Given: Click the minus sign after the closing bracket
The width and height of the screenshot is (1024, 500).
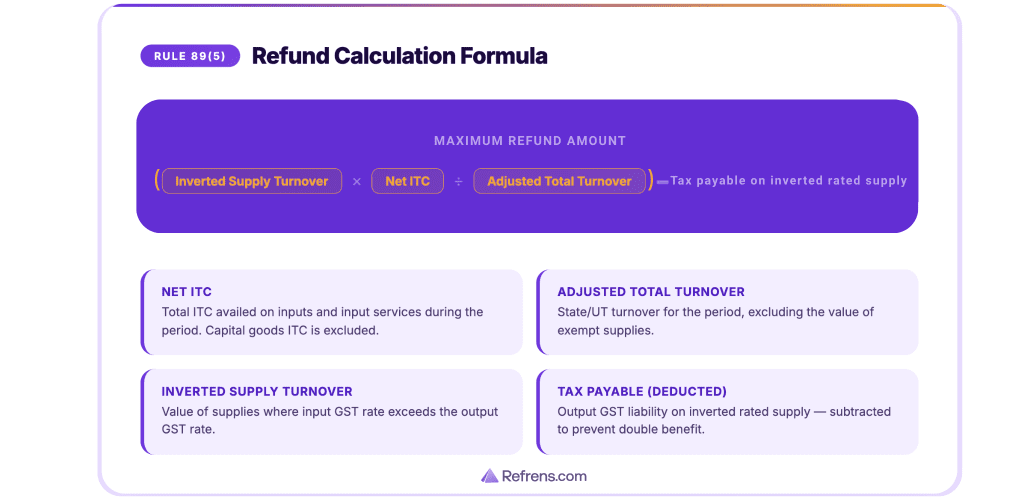Looking at the screenshot, I should tap(662, 182).
